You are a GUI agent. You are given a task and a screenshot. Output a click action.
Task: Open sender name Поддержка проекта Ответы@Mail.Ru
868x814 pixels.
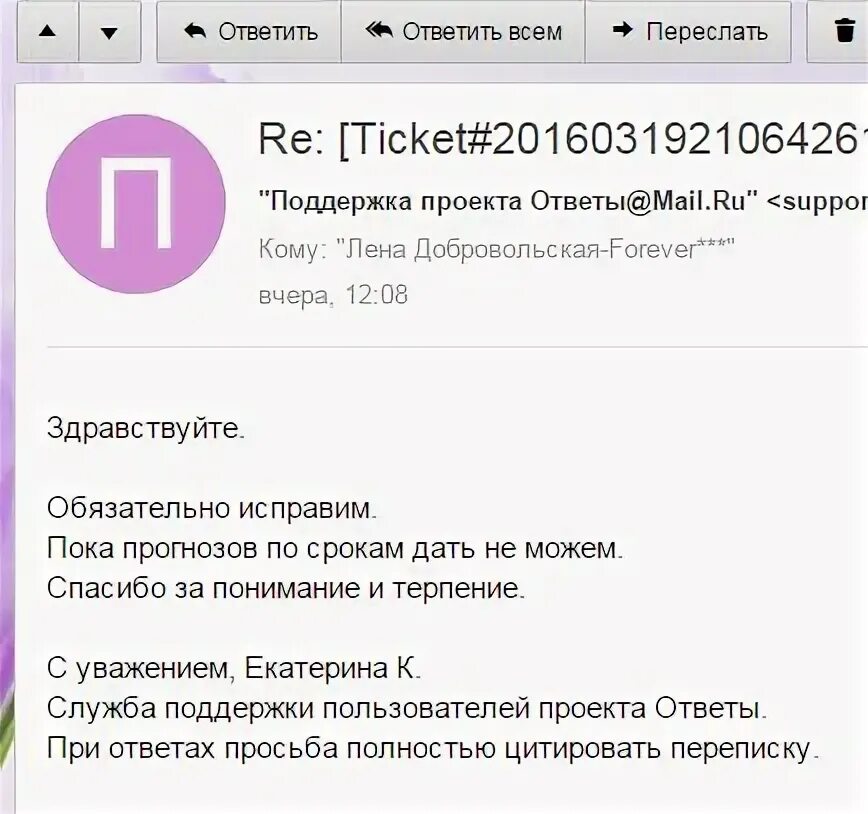click(x=508, y=200)
